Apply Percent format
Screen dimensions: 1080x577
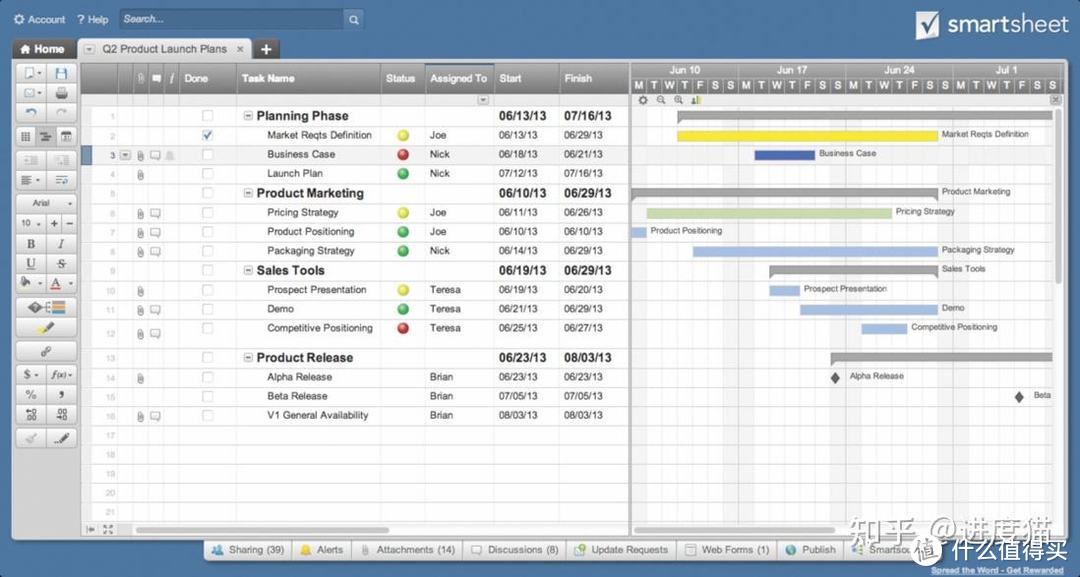pos(30,395)
